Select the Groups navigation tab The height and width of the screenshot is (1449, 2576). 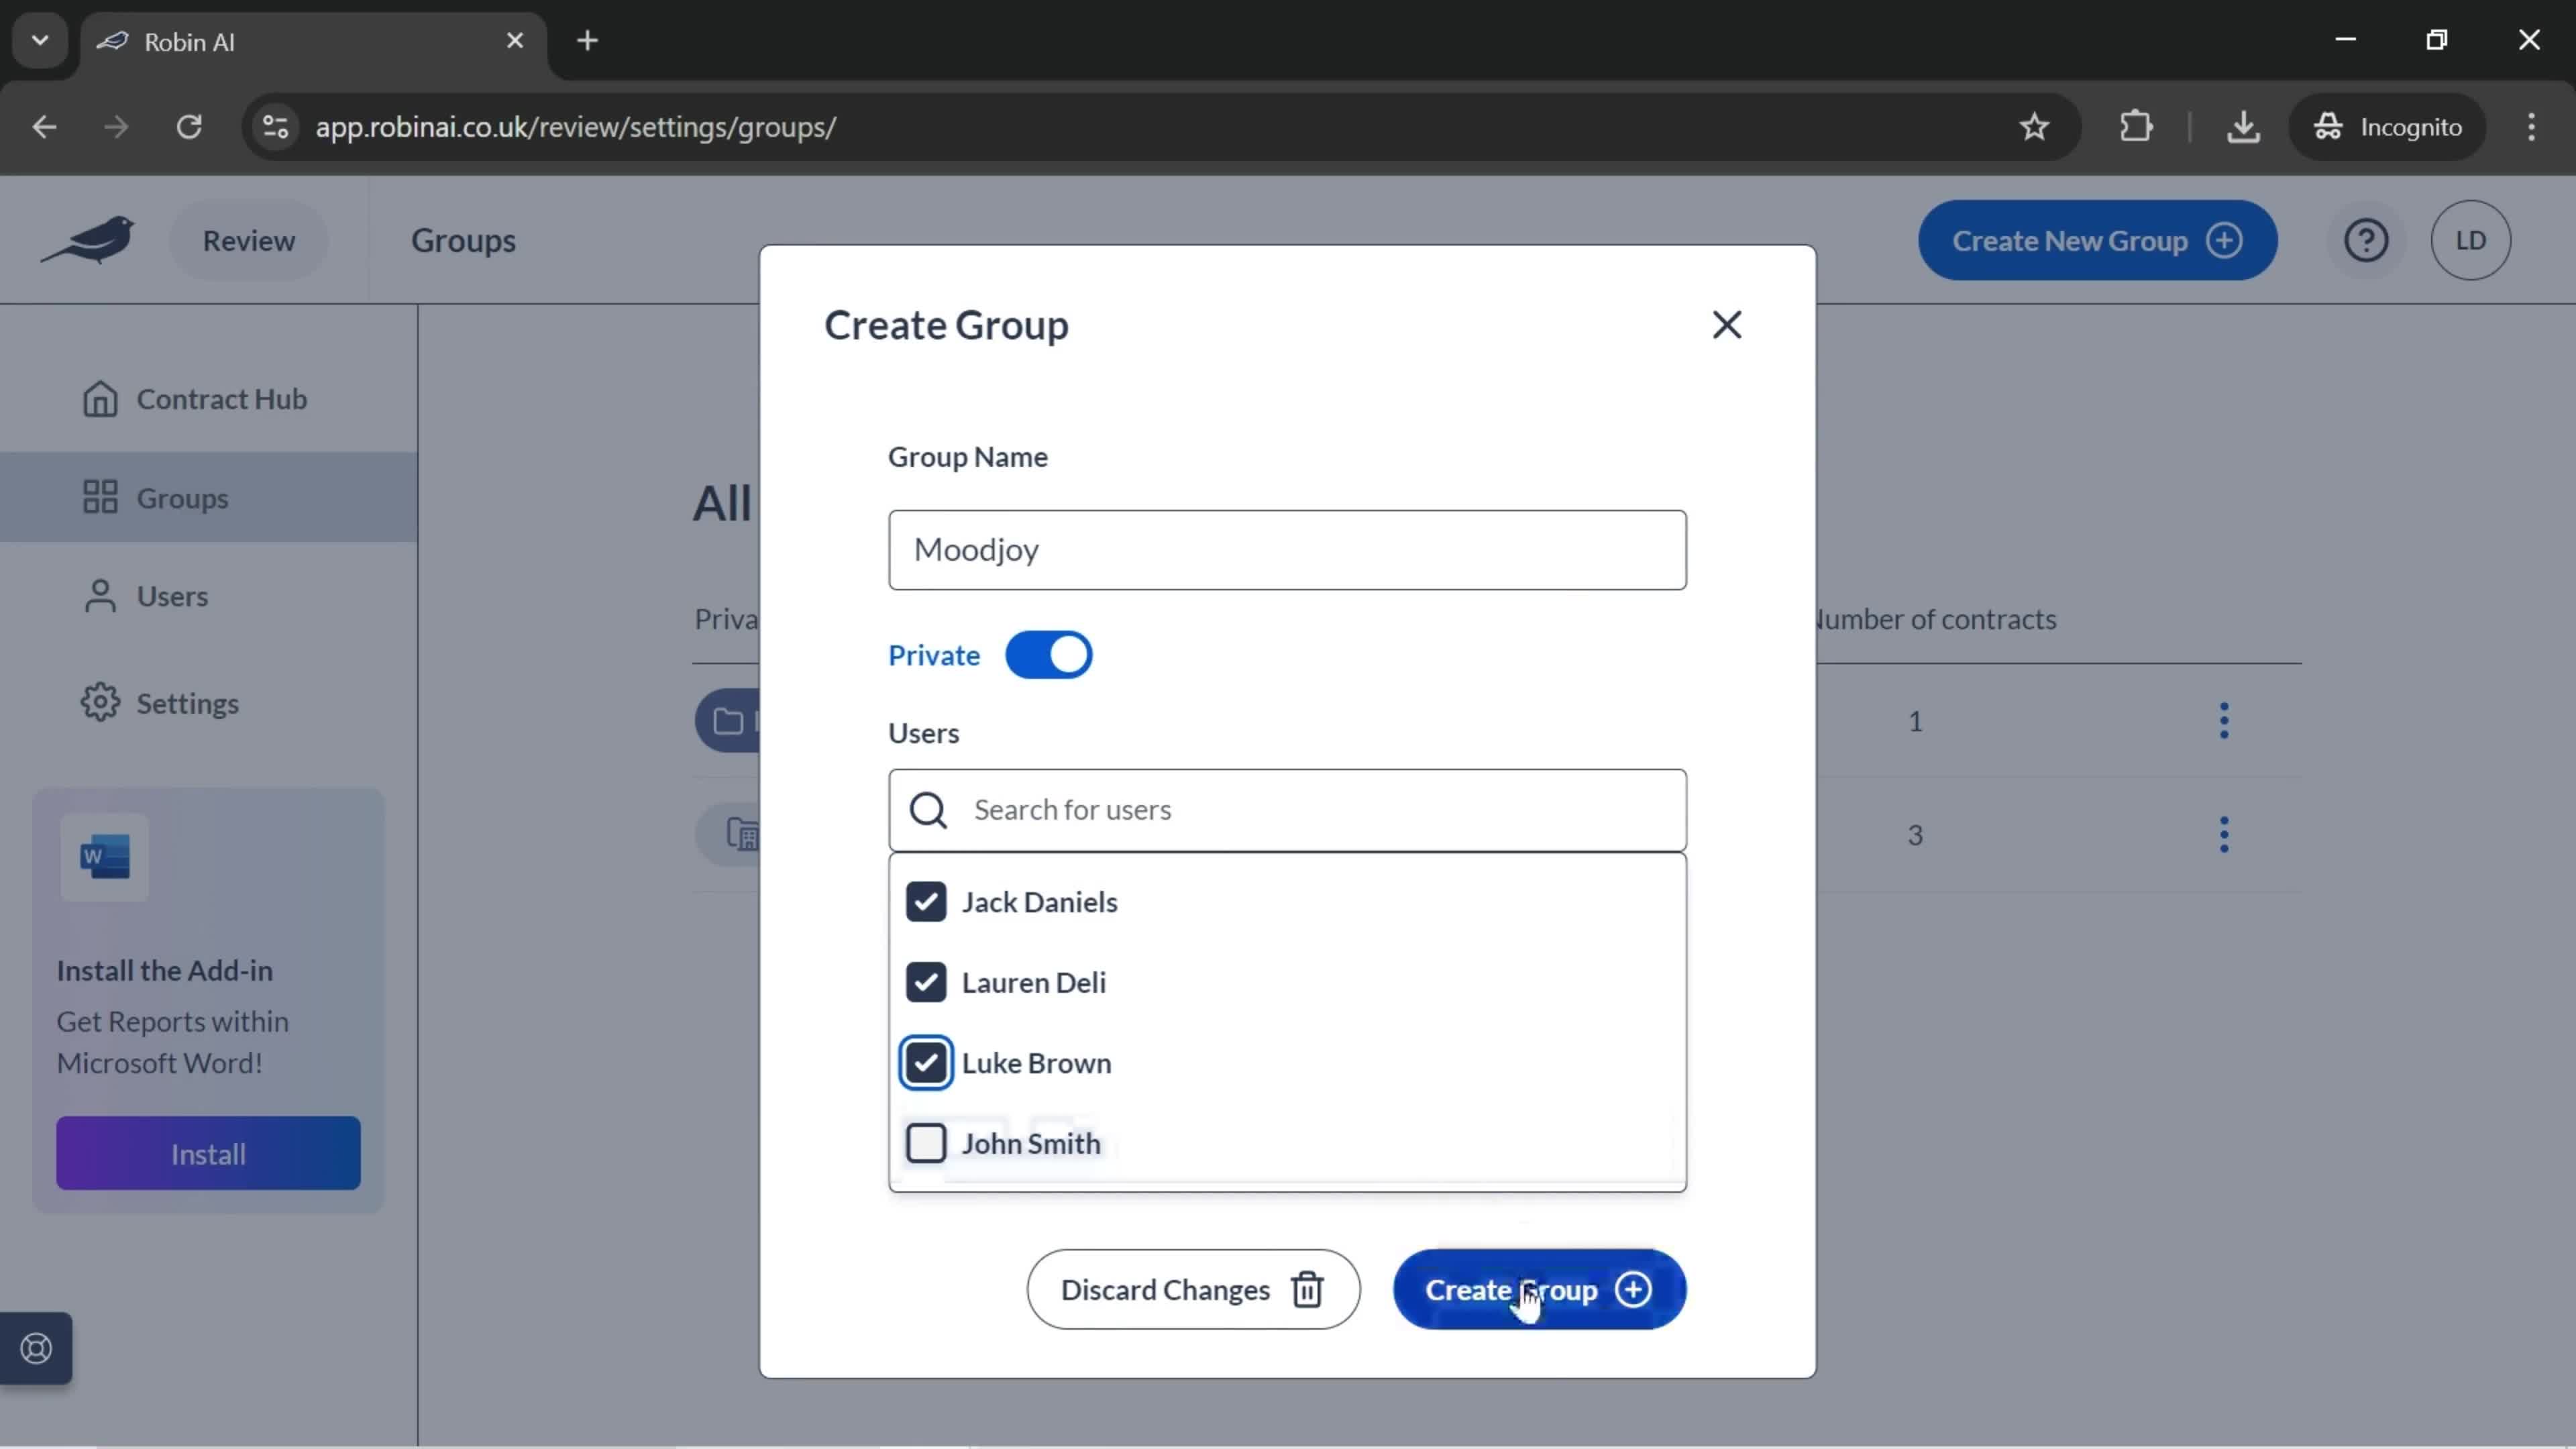coord(184,497)
